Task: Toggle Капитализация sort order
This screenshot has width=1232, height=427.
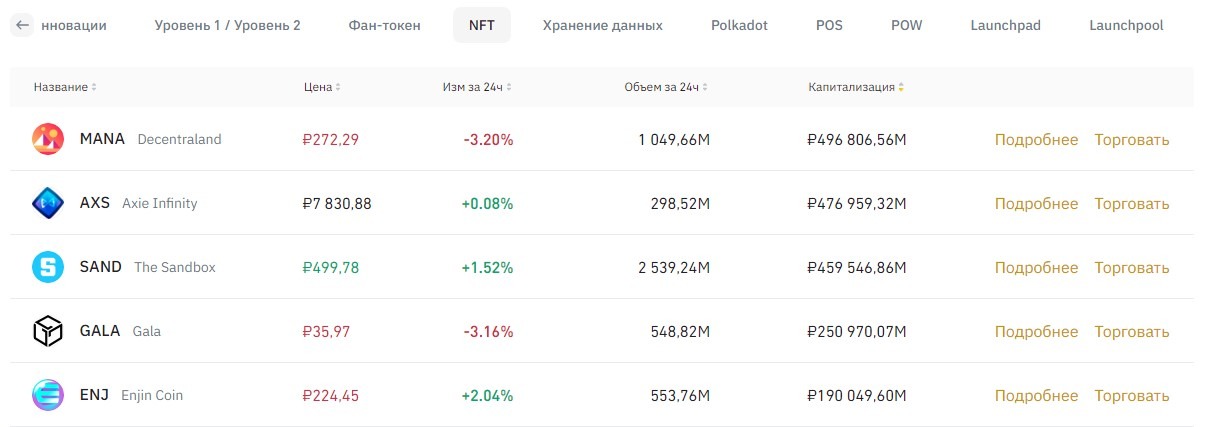Action: click(x=901, y=87)
